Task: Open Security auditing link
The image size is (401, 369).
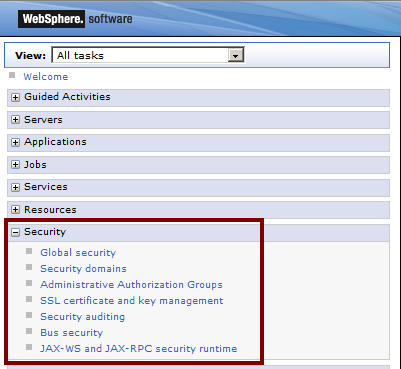Action: click(x=82, y=317)
